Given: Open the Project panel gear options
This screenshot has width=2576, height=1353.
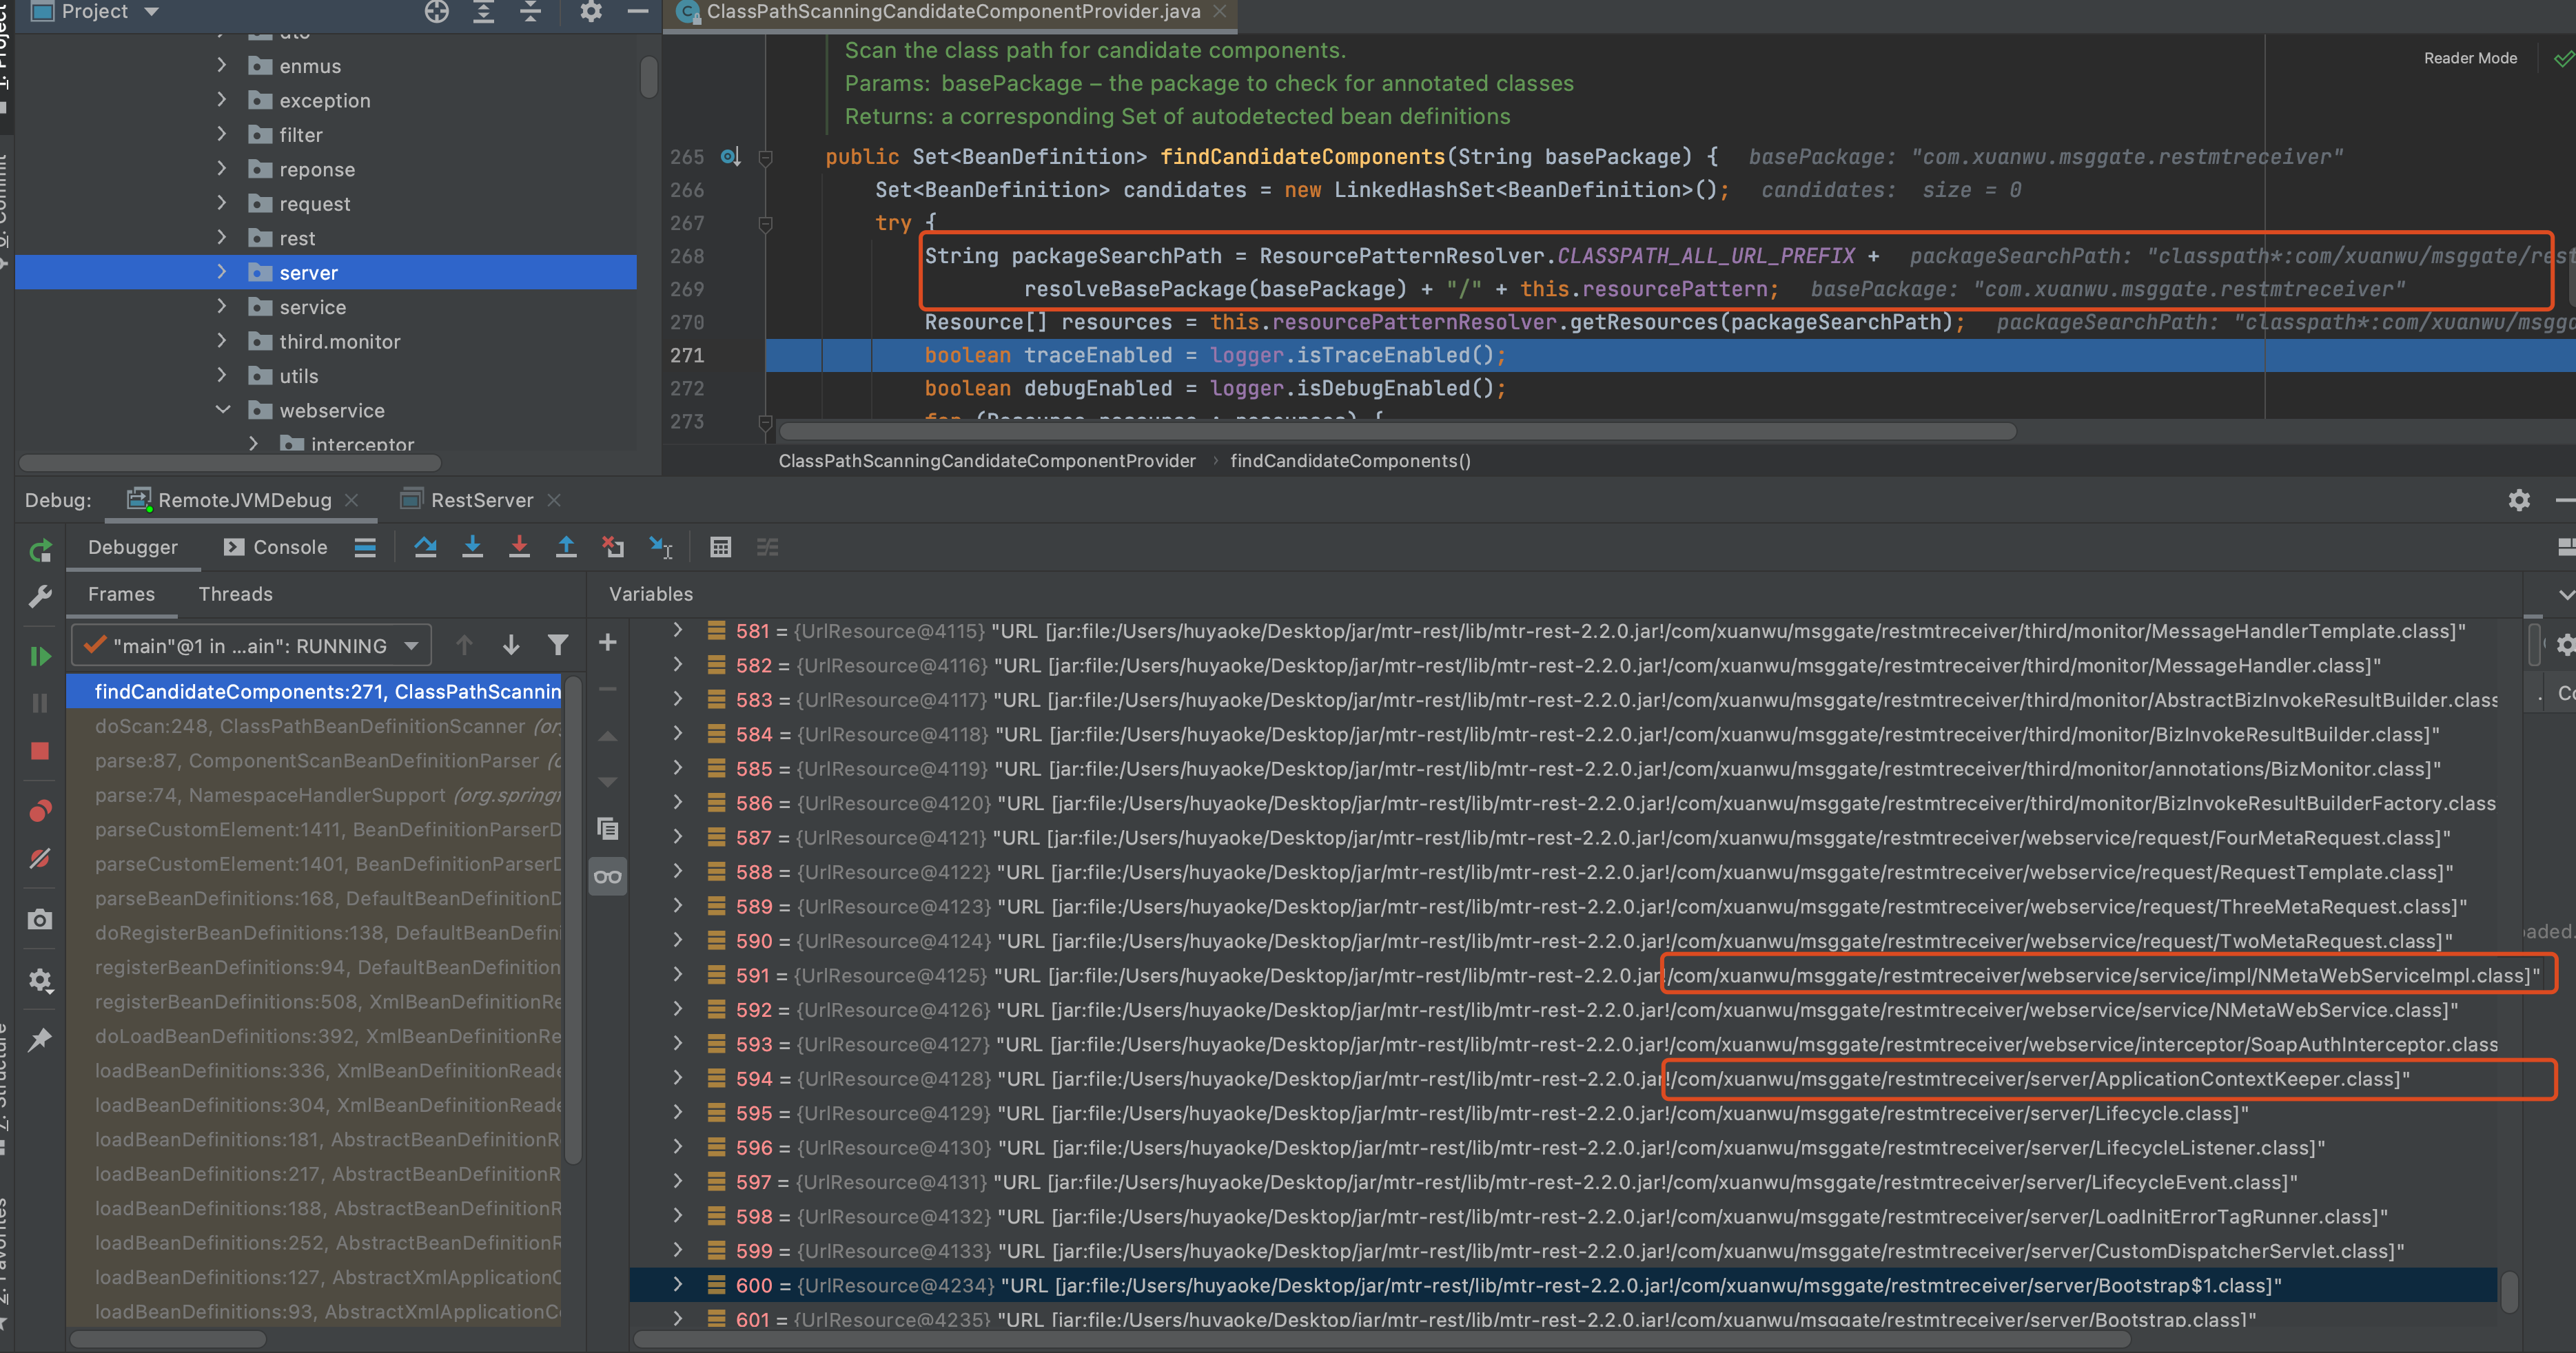Looking at the screenshot, I should pyautogui.click(x=591, y=12).
